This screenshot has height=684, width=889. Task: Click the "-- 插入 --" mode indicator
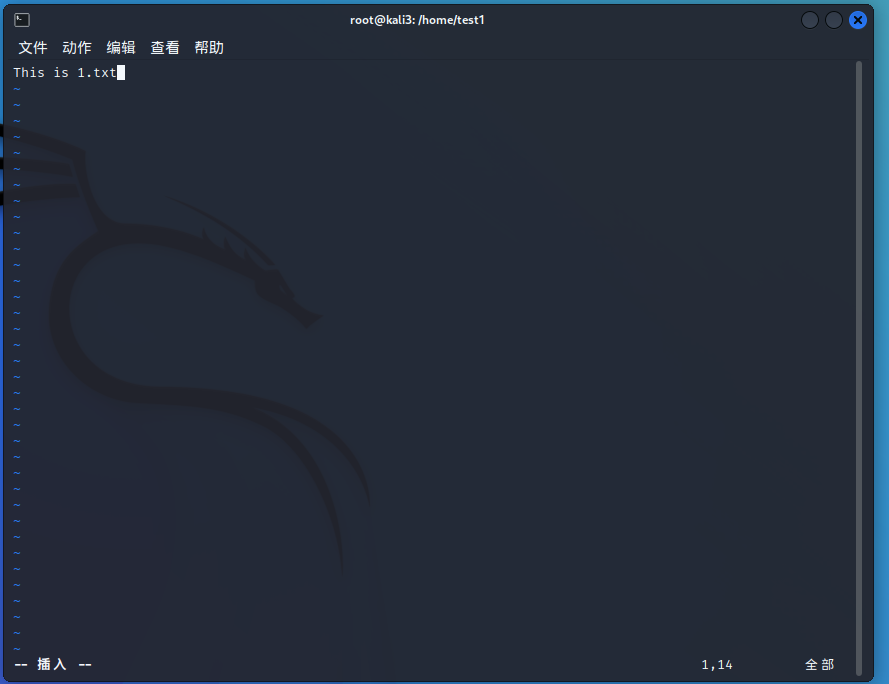[53, 664]
